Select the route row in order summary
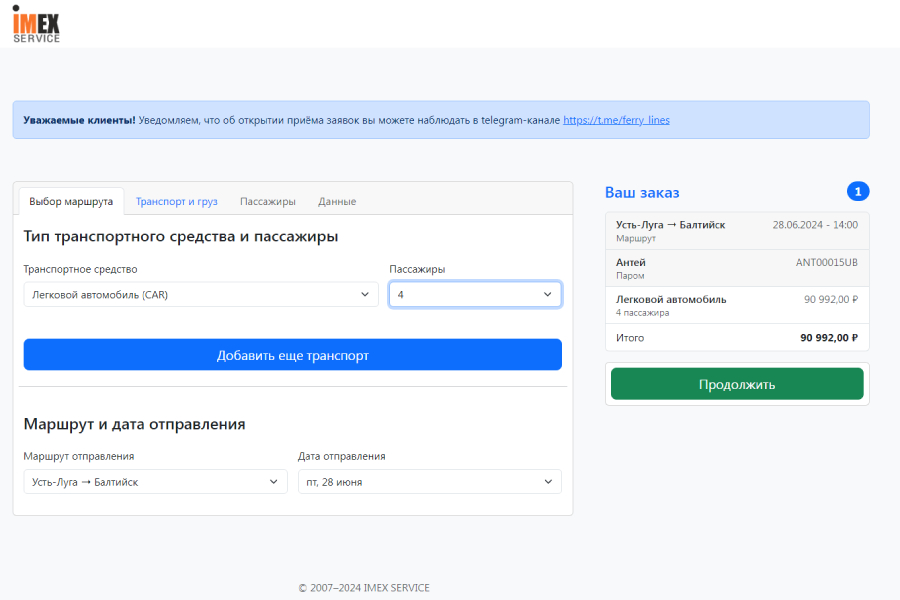 pyautogui.click(x=736, y=231)
